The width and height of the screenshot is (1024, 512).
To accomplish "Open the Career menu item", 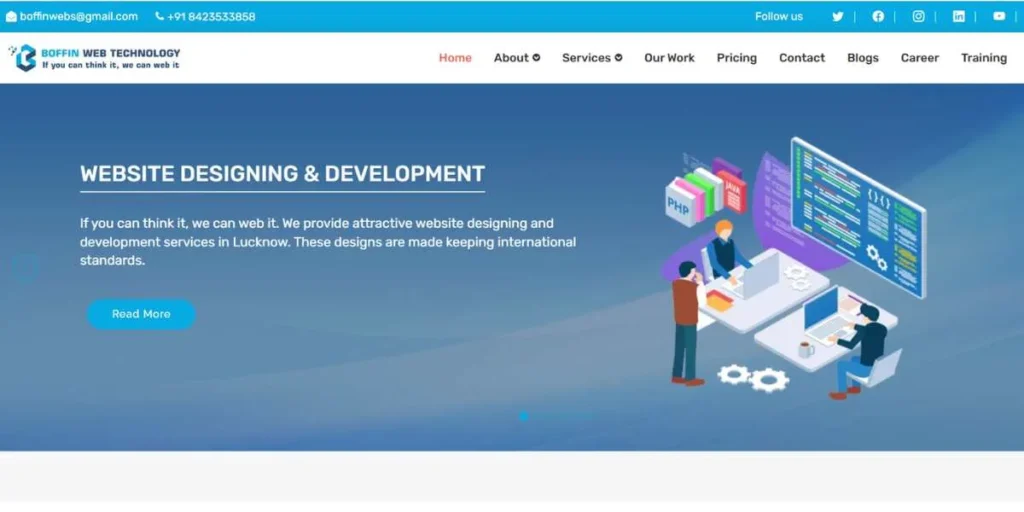I will coord(920,57).
